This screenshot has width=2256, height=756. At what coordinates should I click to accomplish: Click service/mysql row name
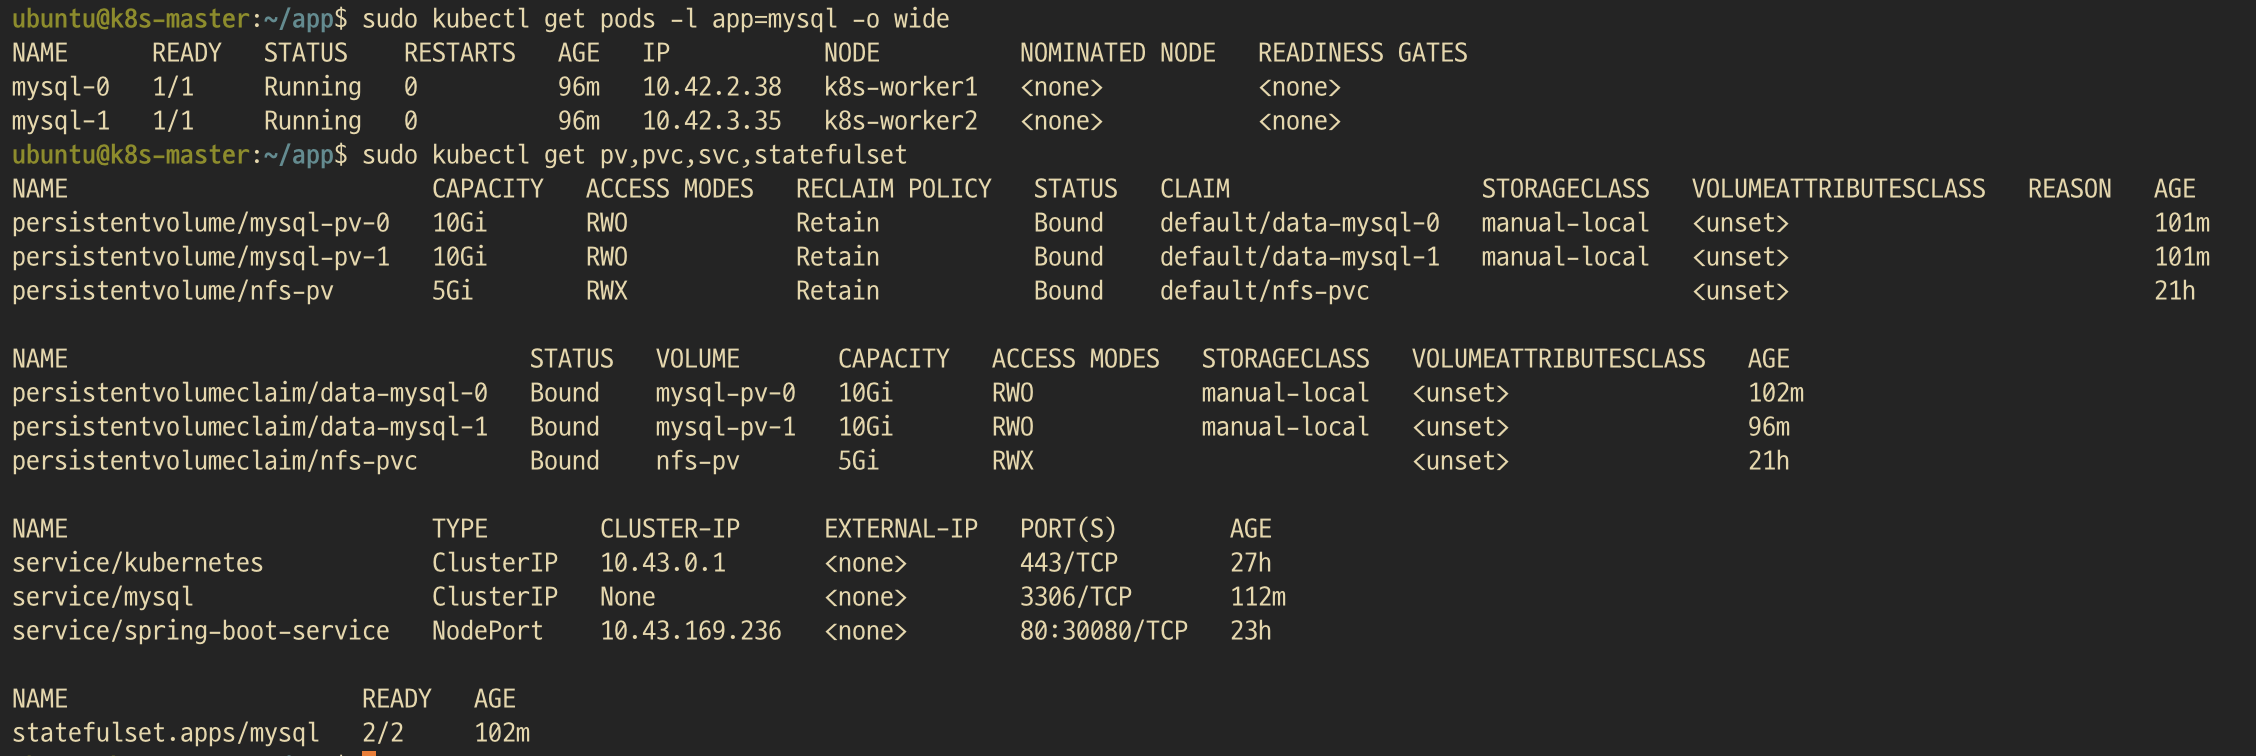[x=103, y=597]
